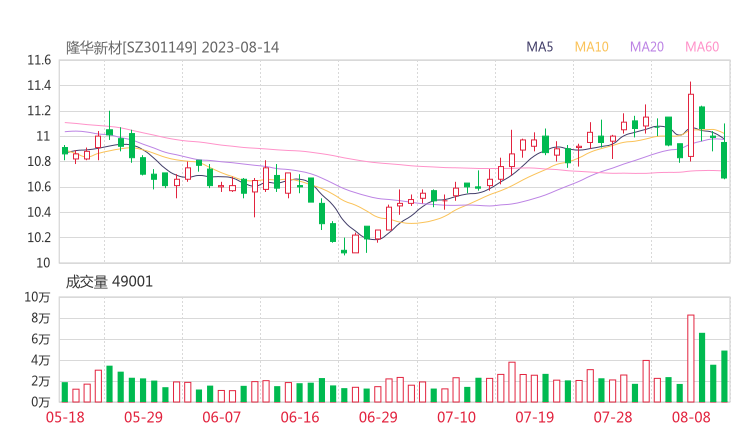
Task: Click the 11.6 price axis label
Action: (x=39, y=60)
